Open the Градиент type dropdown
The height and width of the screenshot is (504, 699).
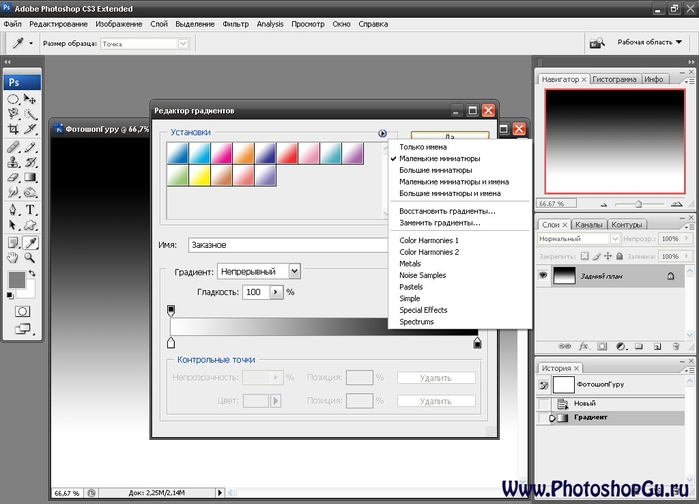[x=295, y=271]
